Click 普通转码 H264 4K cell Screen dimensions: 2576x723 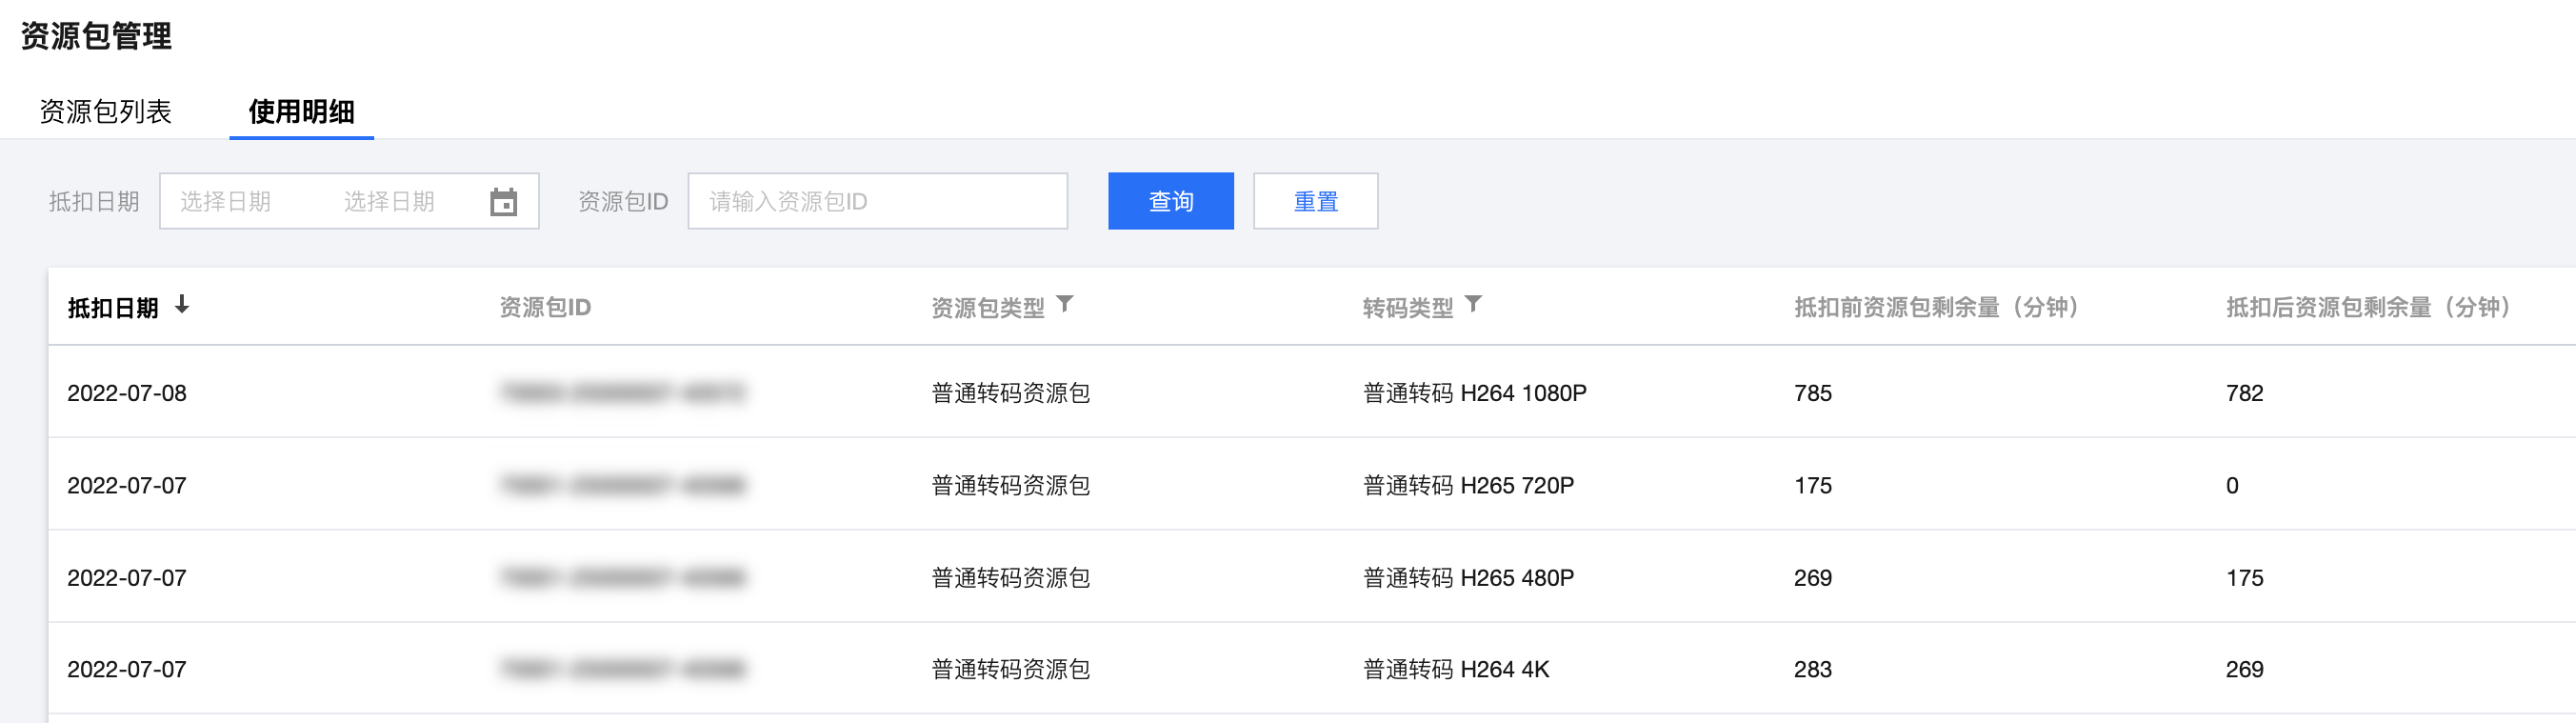1456,670
